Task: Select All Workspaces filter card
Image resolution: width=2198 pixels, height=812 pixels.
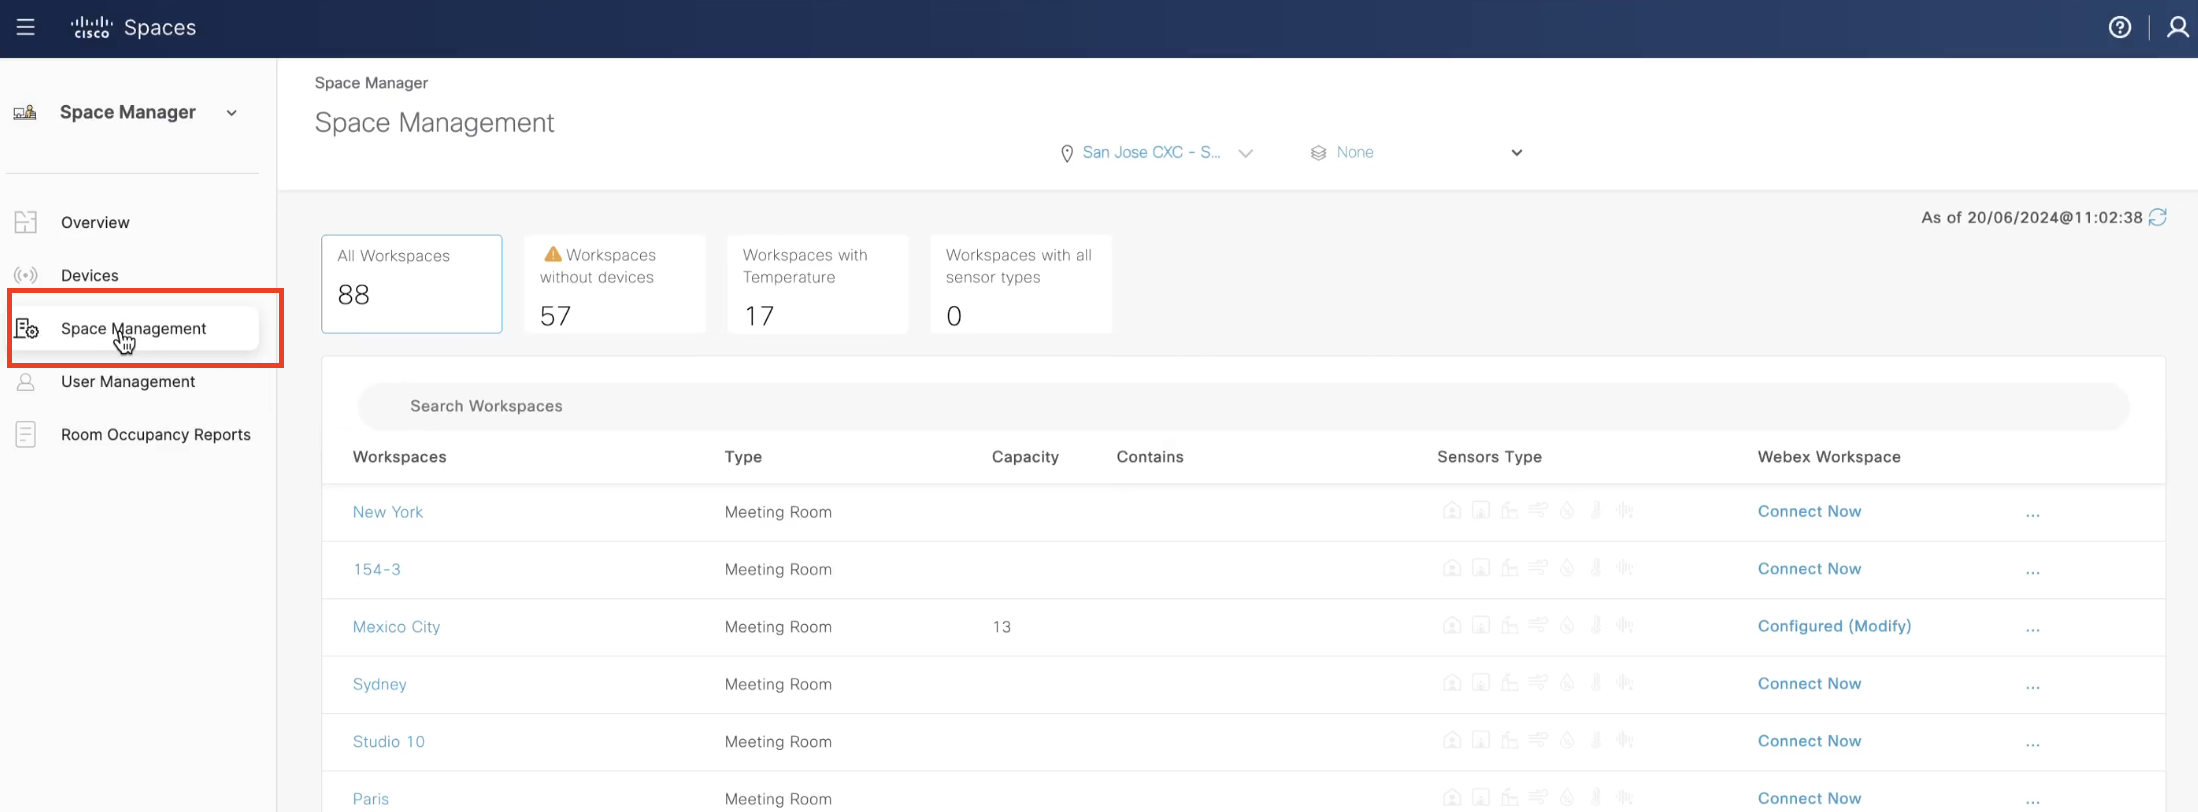Action: [x=411, y=284]
